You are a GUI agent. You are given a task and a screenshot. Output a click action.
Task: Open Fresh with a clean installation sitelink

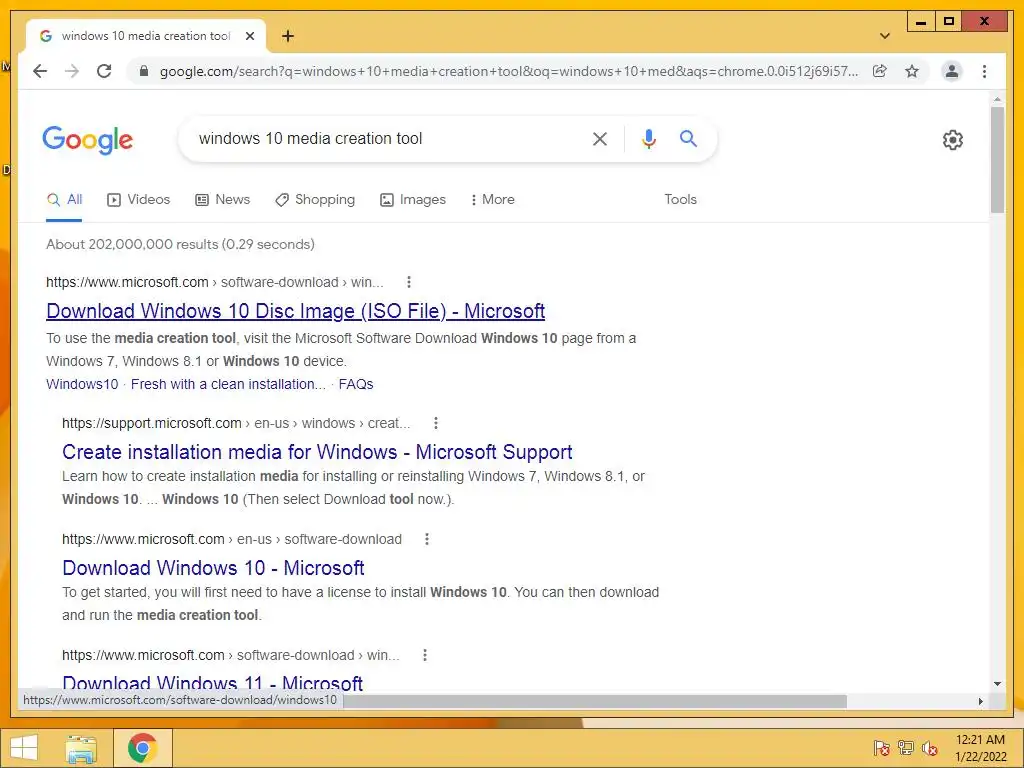pyautogui.click(x=228, y=384)
